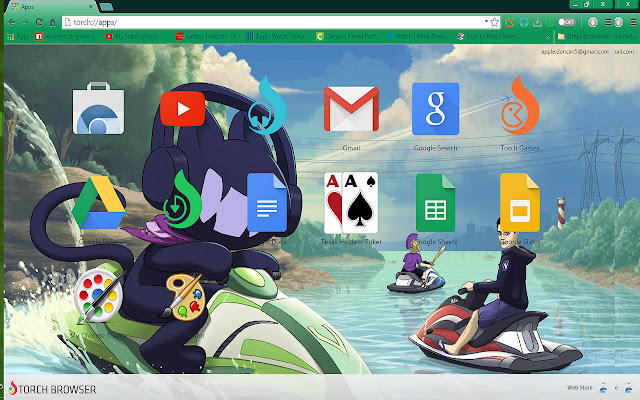Open the Watch Online Drake bookmark

[x=418, y=36]
